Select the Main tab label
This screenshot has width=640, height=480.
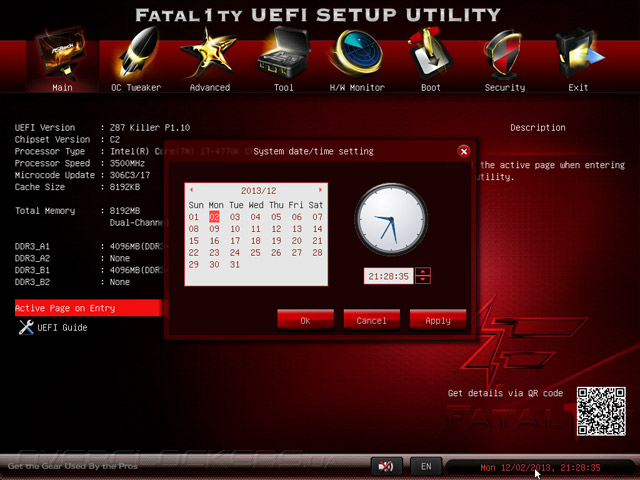click(x=62, y=87)
